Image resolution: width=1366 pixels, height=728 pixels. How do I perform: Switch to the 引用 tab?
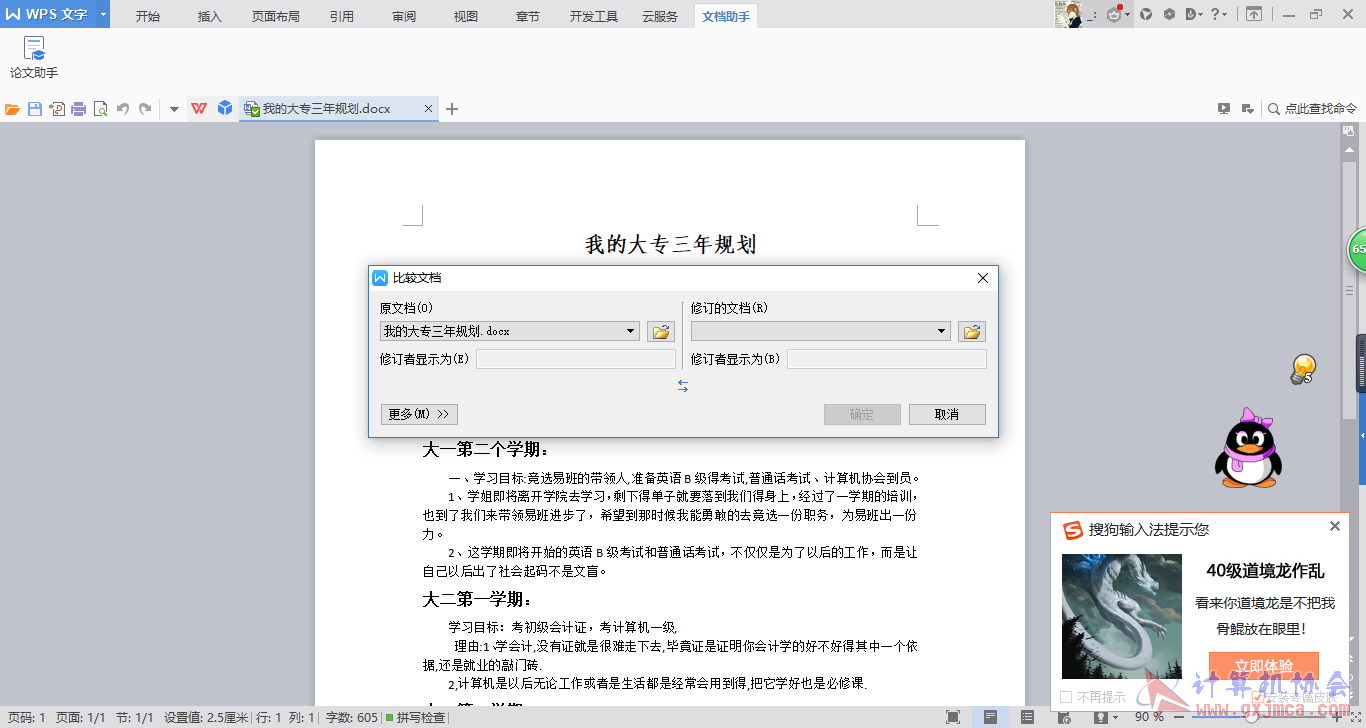pos(342,16)
